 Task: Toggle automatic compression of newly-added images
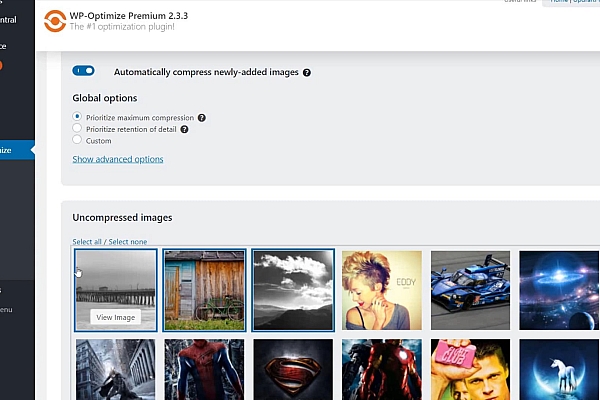(83, 71)
